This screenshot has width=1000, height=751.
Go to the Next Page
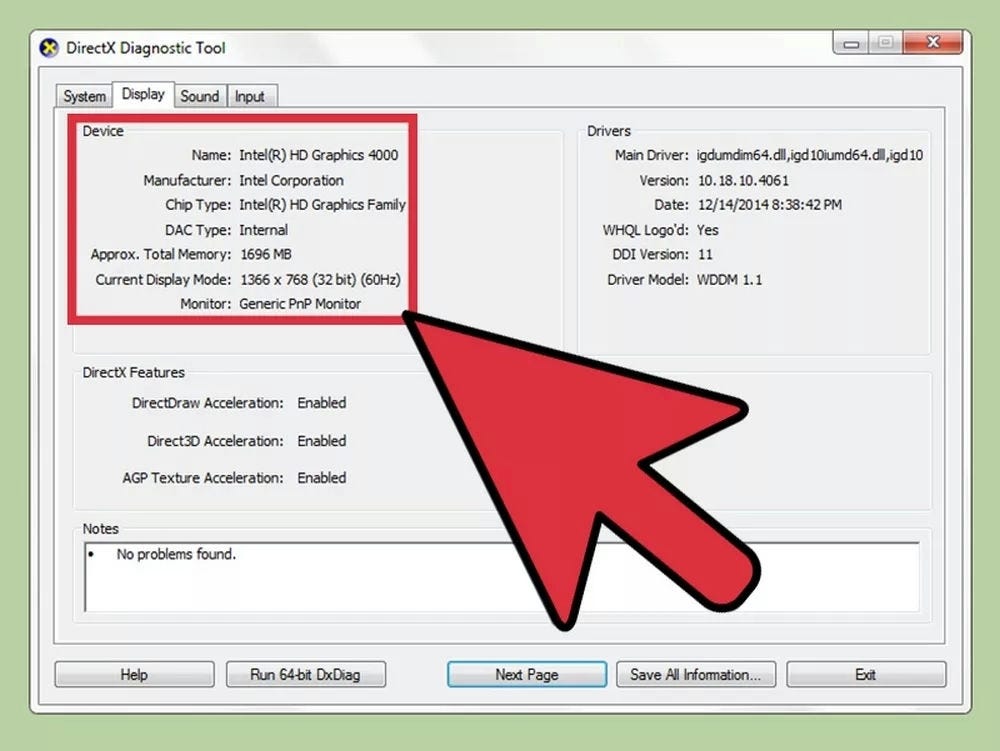pos(526,674)
